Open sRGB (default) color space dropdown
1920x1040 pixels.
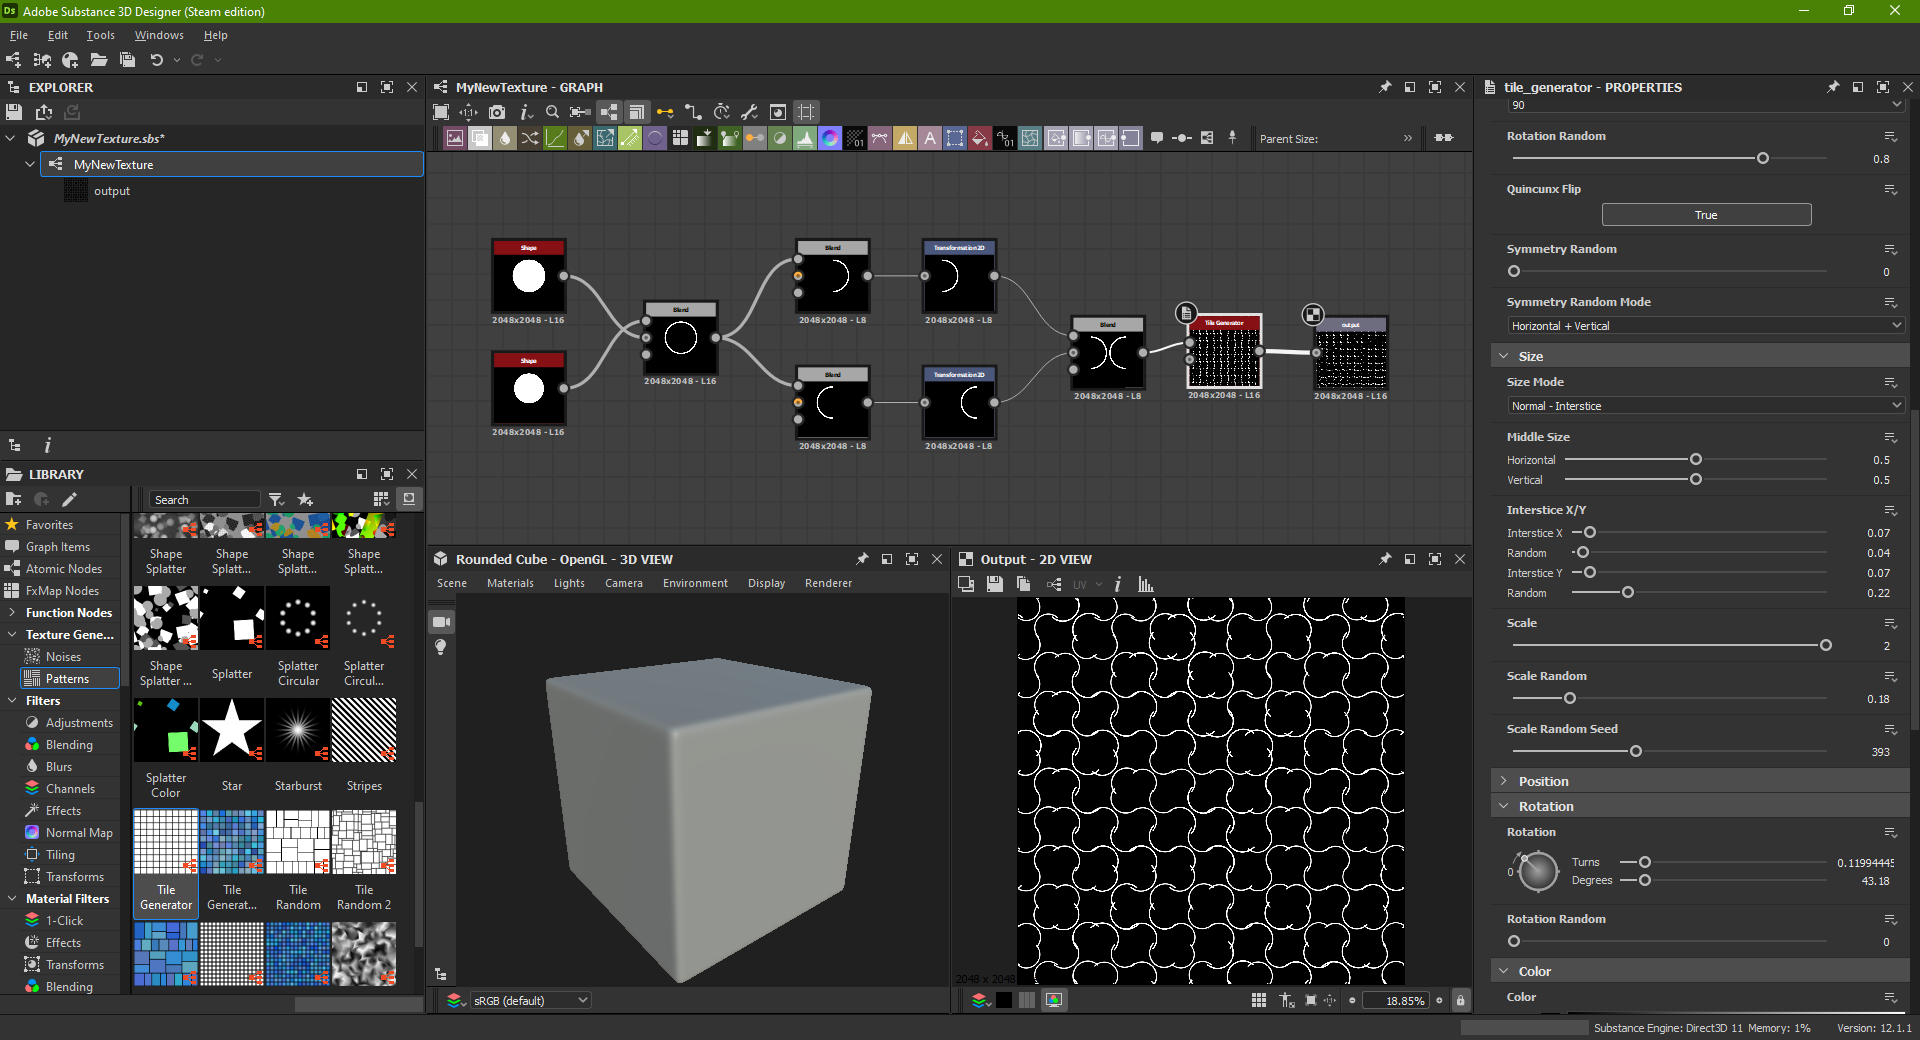(x=530, y=1000)
